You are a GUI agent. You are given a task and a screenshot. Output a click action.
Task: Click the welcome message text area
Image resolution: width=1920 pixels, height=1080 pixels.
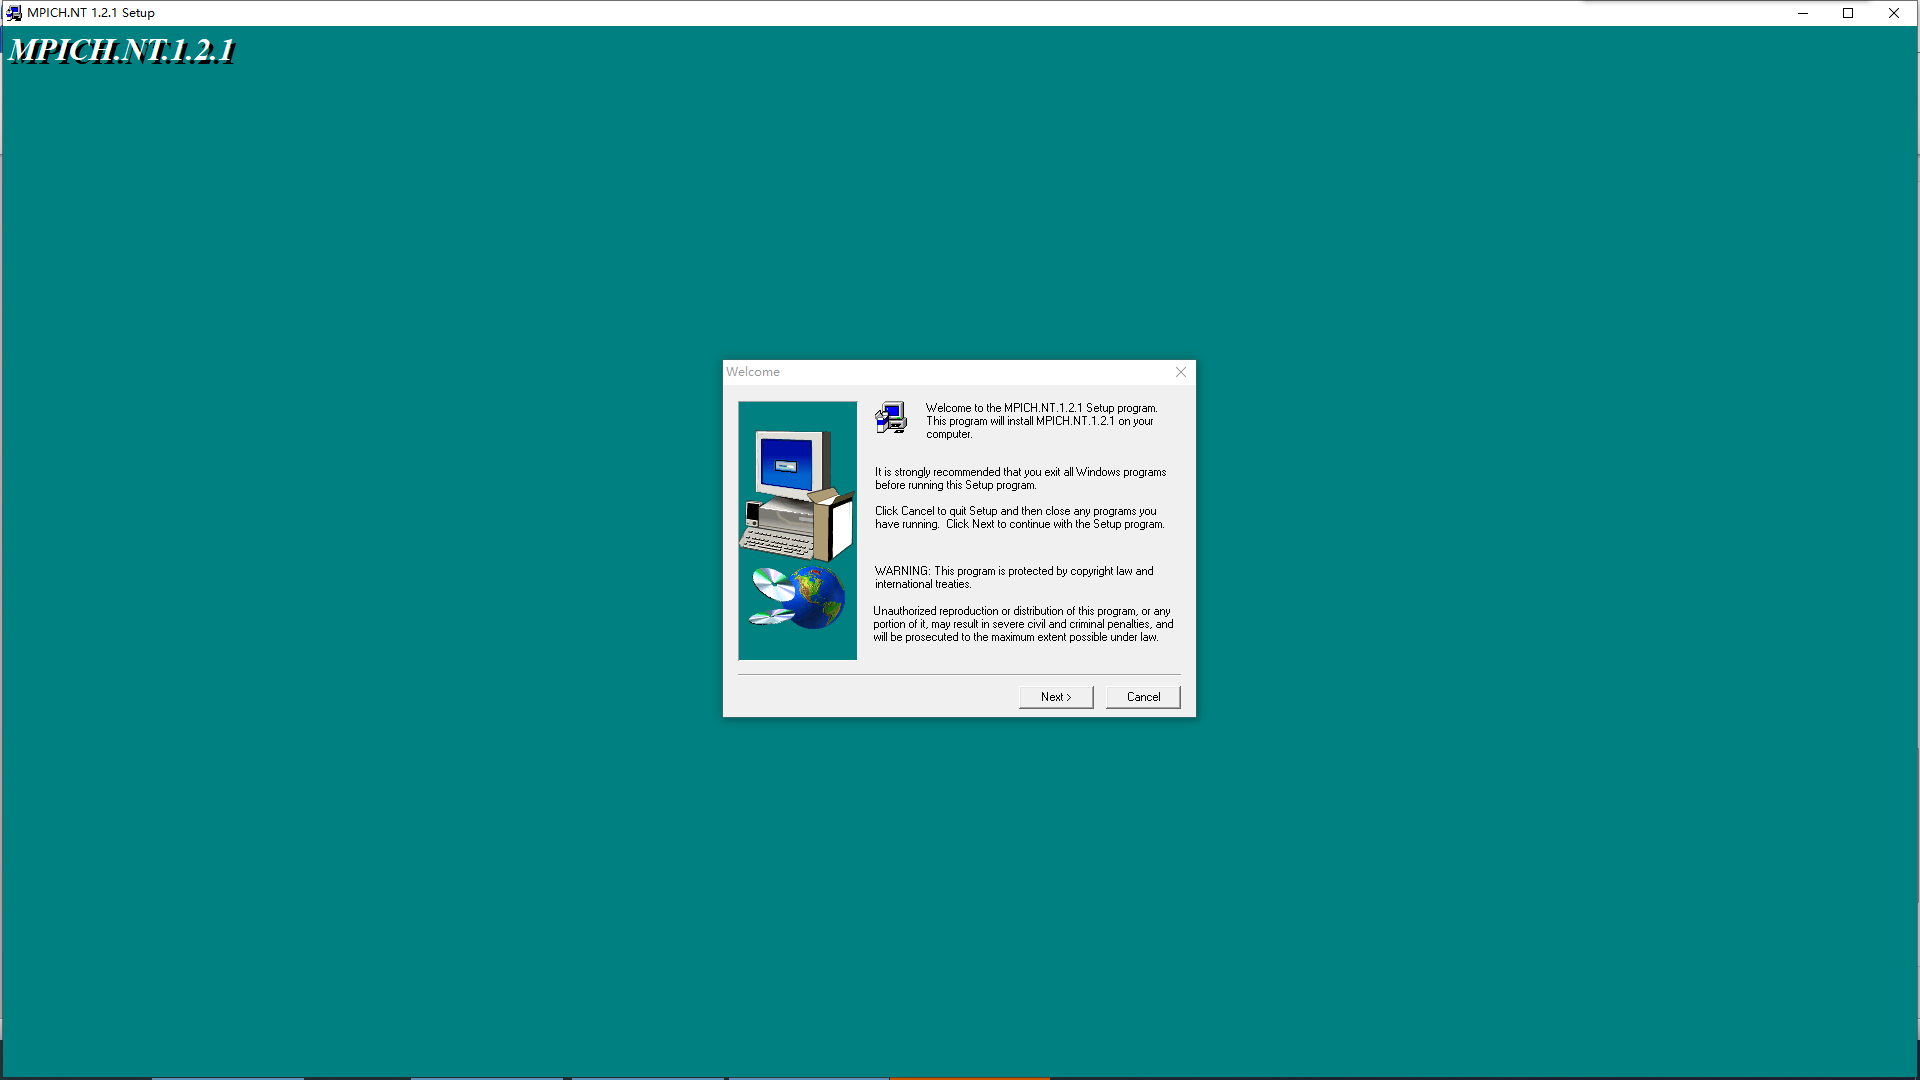point(1040,420)
